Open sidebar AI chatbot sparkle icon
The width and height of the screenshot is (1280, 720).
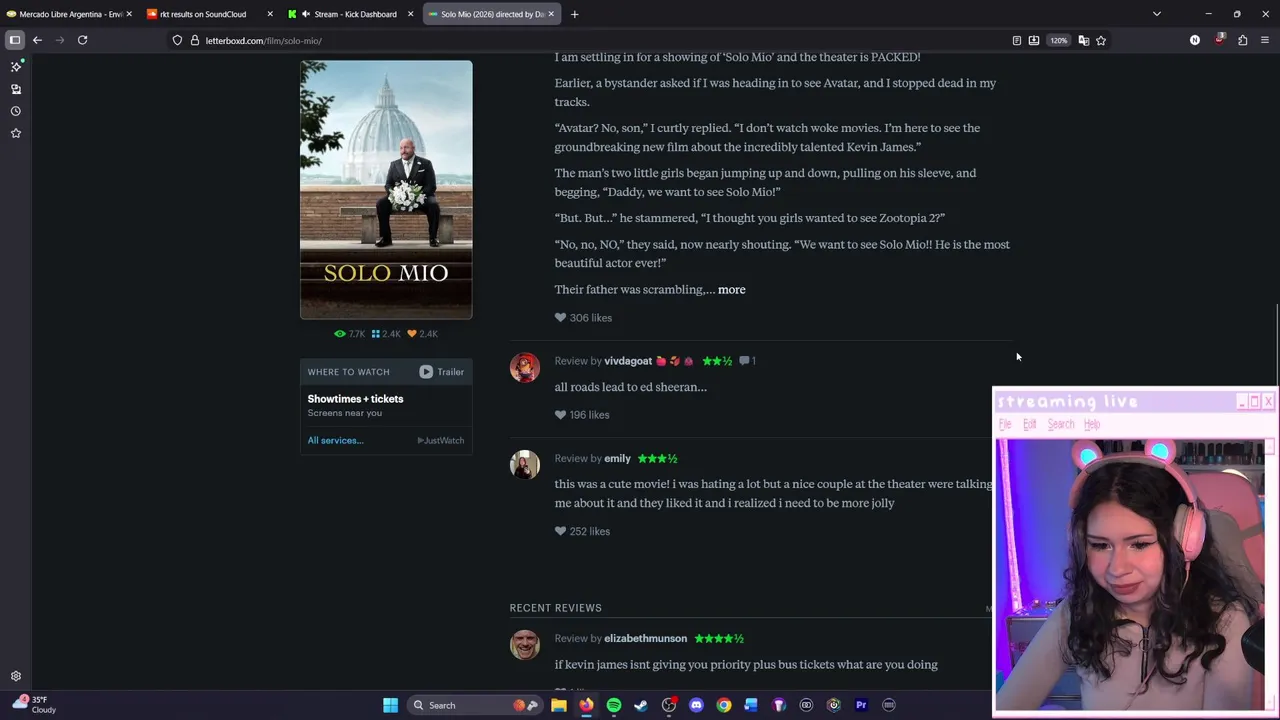click(x=16, y=66)
